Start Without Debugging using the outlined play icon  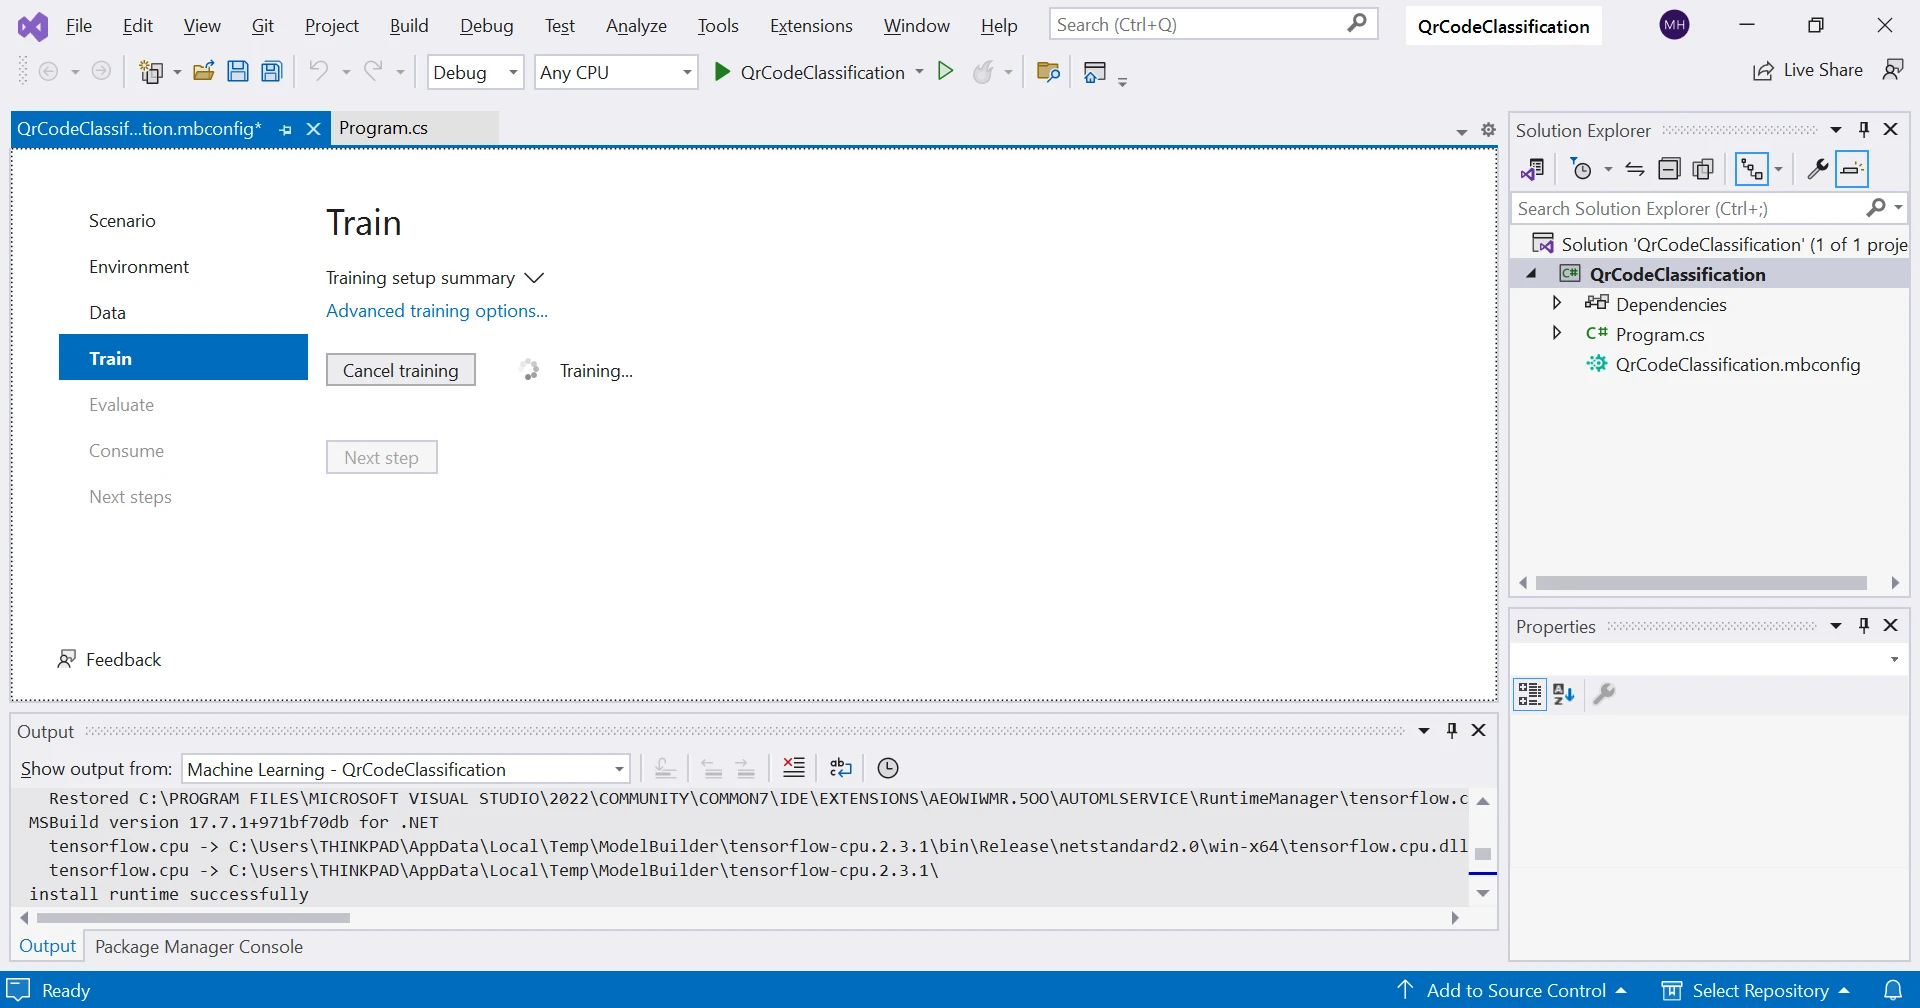pos(945,71)
